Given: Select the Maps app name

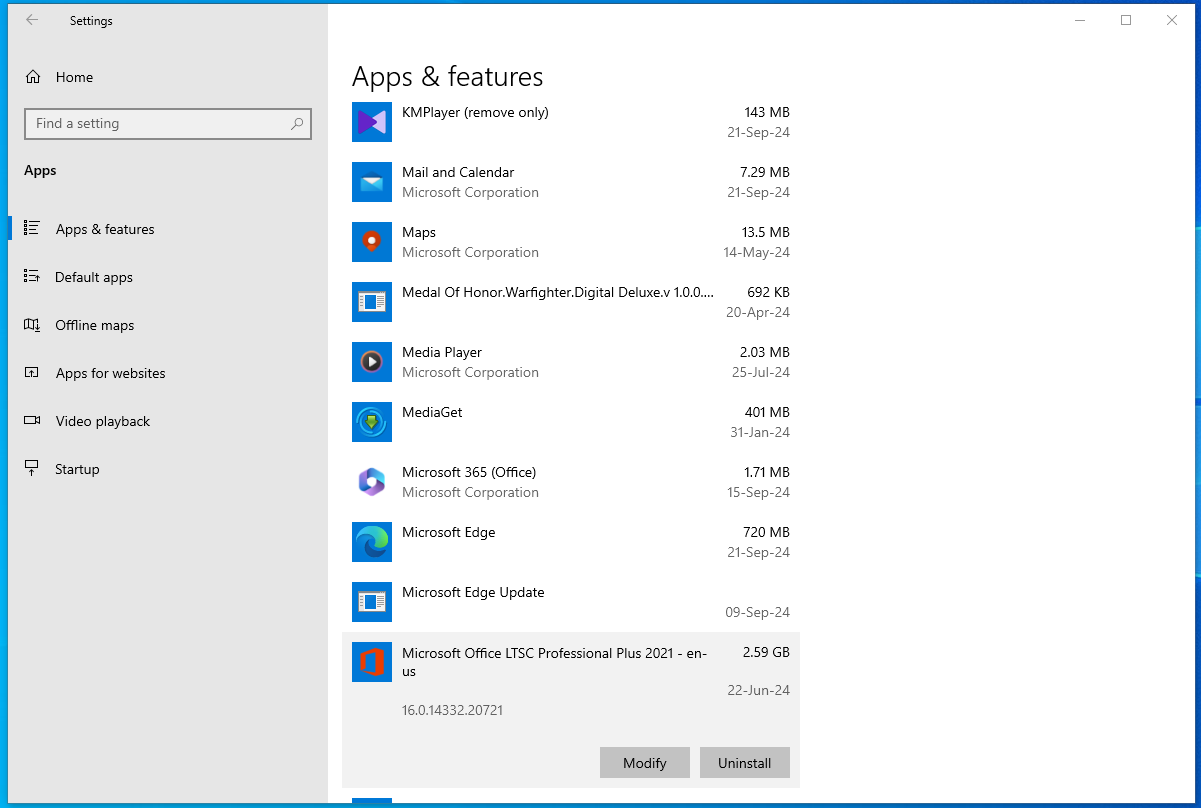Looking at the screenshot, I should [x=419, y=232].
